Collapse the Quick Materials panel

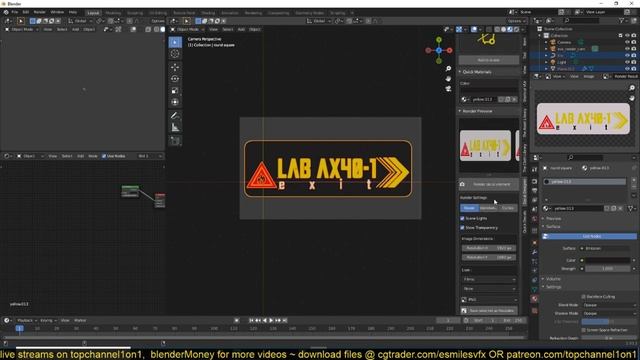click(476, 72)
